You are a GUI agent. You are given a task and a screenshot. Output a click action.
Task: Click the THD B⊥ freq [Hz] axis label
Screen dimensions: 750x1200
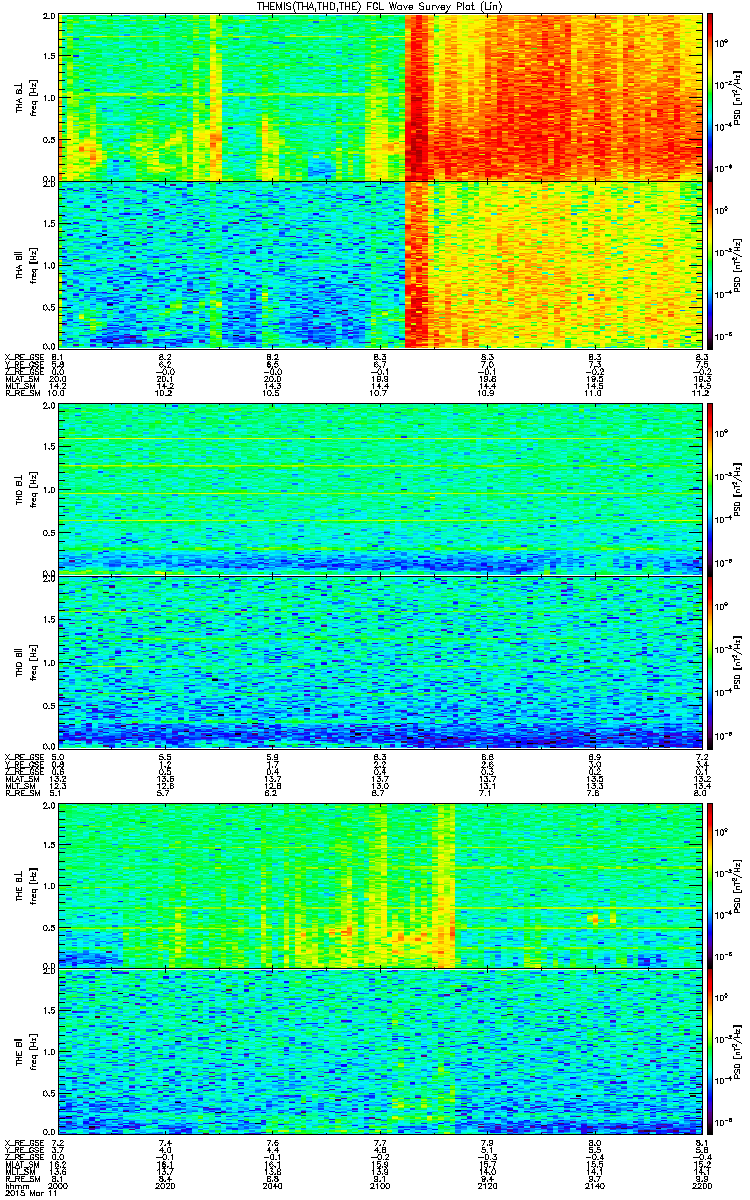click(x=34, y=488)
